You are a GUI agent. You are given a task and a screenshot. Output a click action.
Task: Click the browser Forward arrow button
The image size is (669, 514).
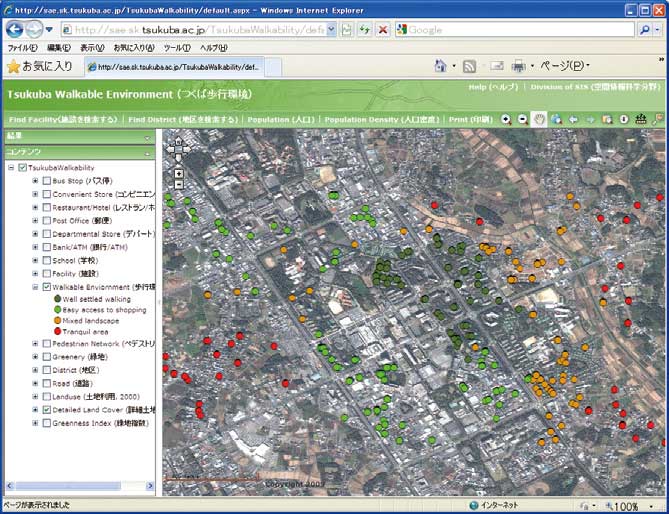pos(34,29)
